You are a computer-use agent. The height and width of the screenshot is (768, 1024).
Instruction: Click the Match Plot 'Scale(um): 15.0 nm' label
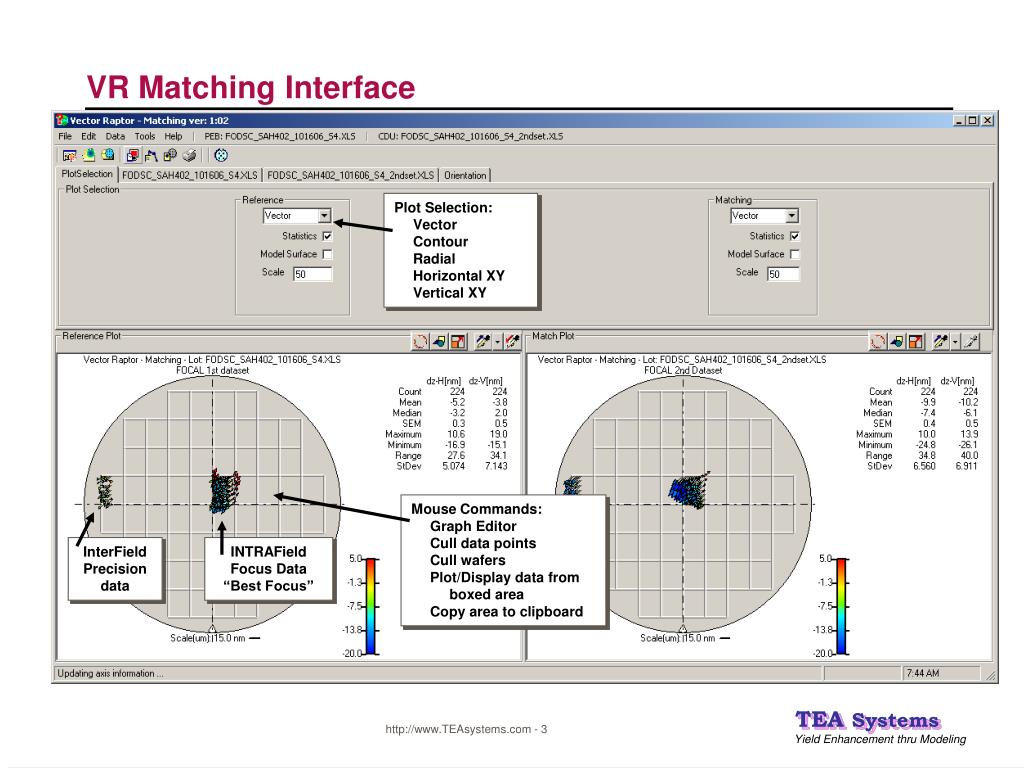[677, 638]
